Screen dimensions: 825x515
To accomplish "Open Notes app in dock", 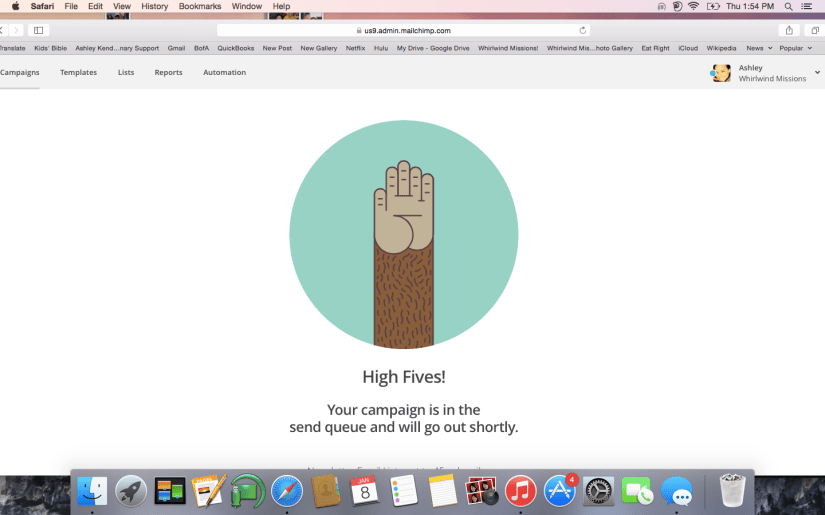I will click(x=442, y=491).
